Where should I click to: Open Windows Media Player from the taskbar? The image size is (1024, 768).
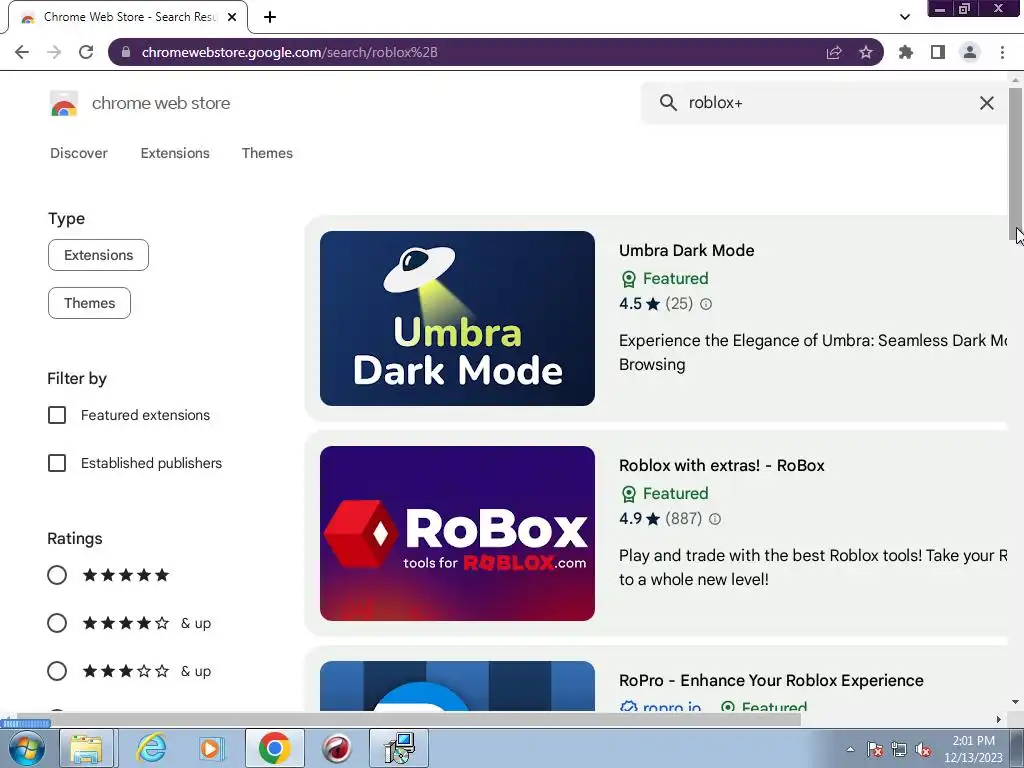[x=211, y=748]
